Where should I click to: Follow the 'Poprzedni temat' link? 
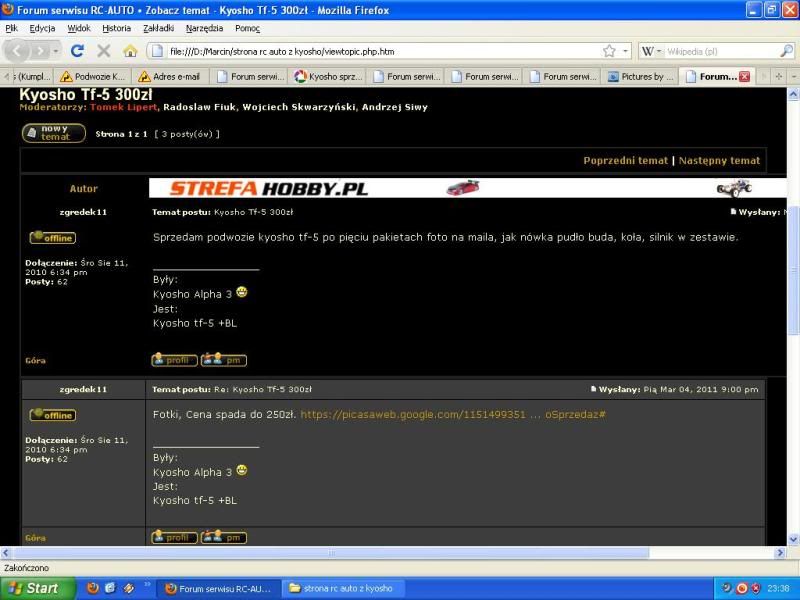point(625,160)
